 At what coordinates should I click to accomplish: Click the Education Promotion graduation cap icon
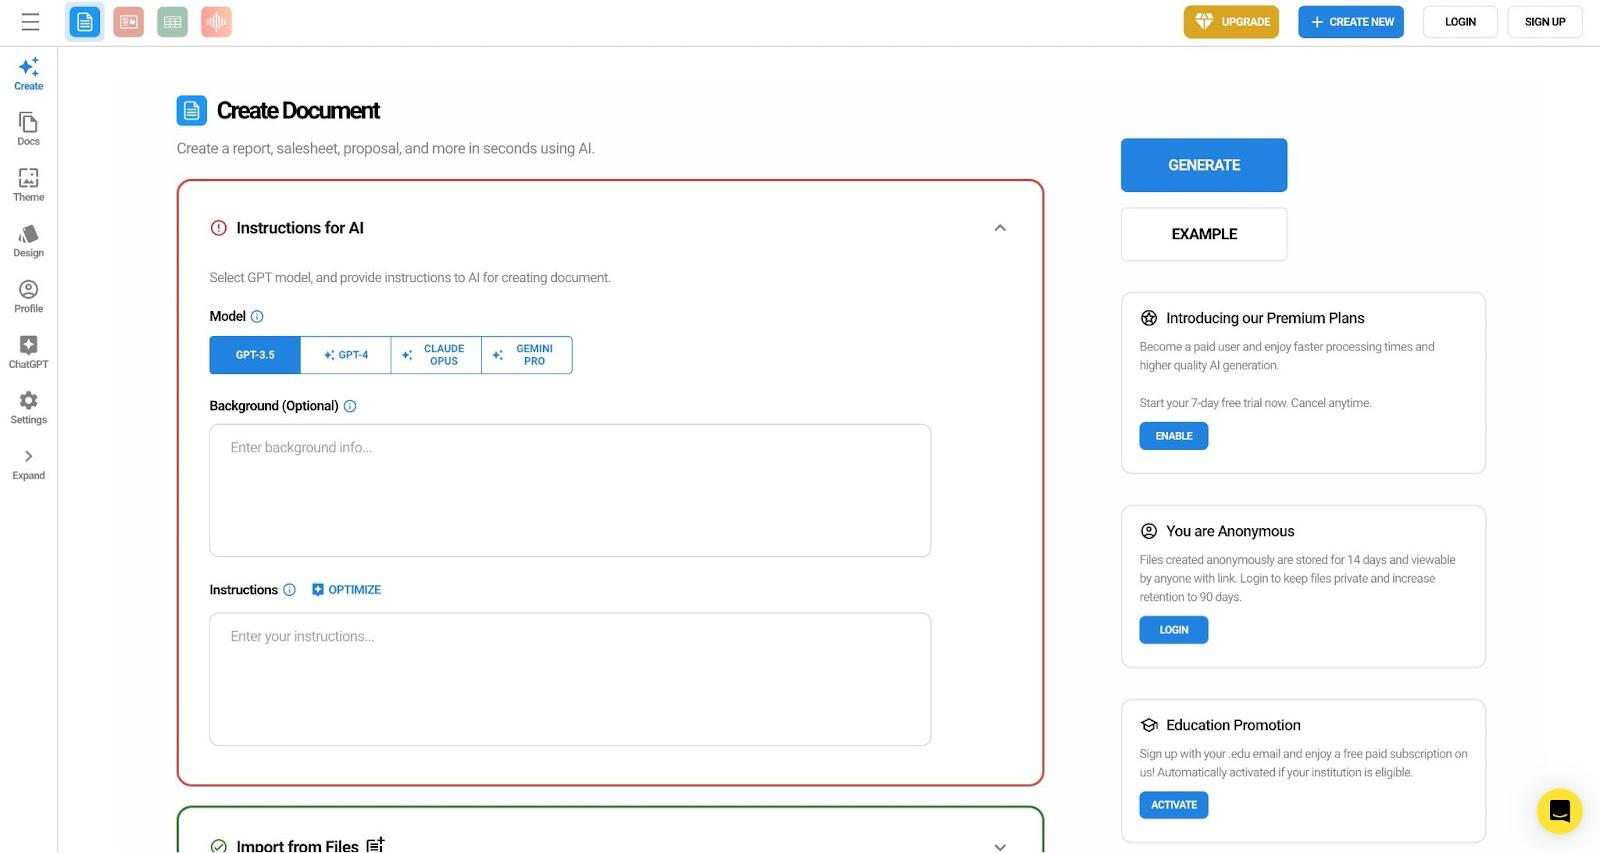point(1149,725)
